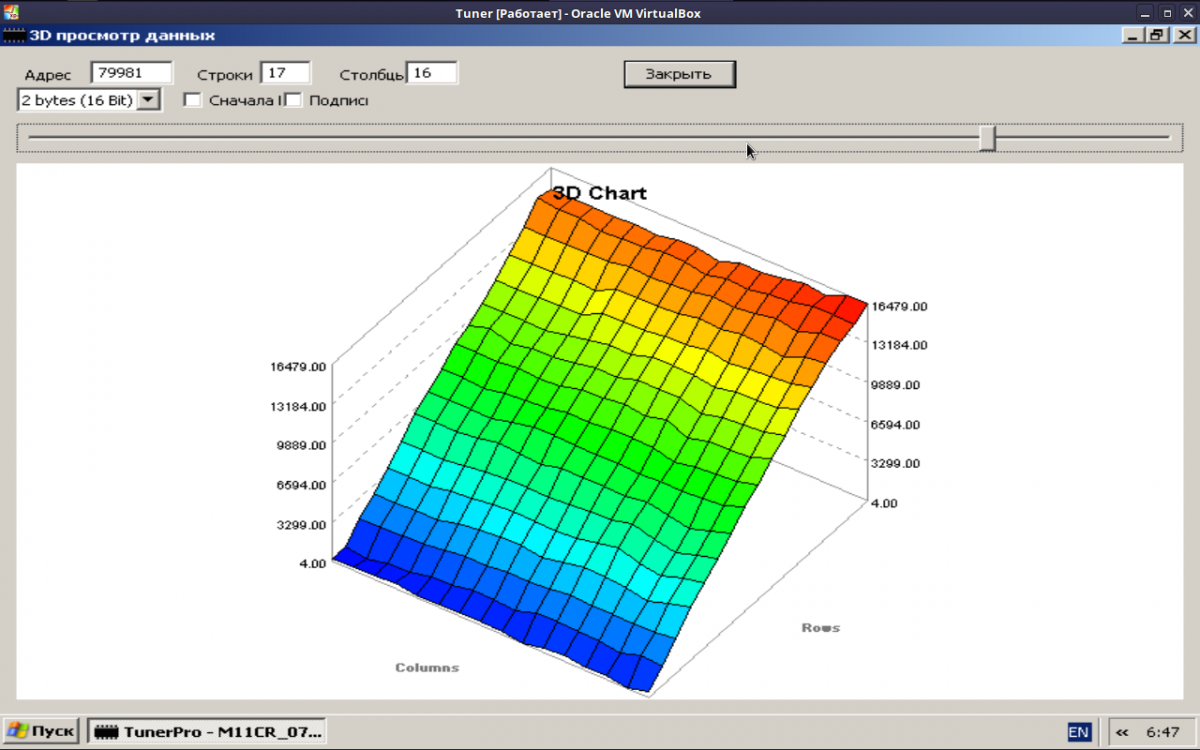Open the "2 bytes (16 Bit)" data size dropdown
This screenshot has height=750, width=1200.
[x=147, y=100]
